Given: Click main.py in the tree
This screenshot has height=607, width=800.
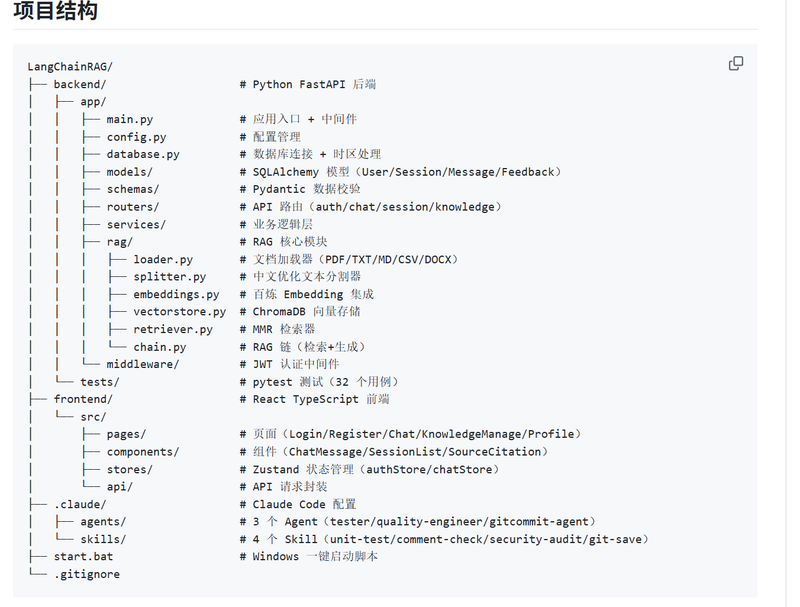Looking at the screenshot, I should tap(130, 119).
